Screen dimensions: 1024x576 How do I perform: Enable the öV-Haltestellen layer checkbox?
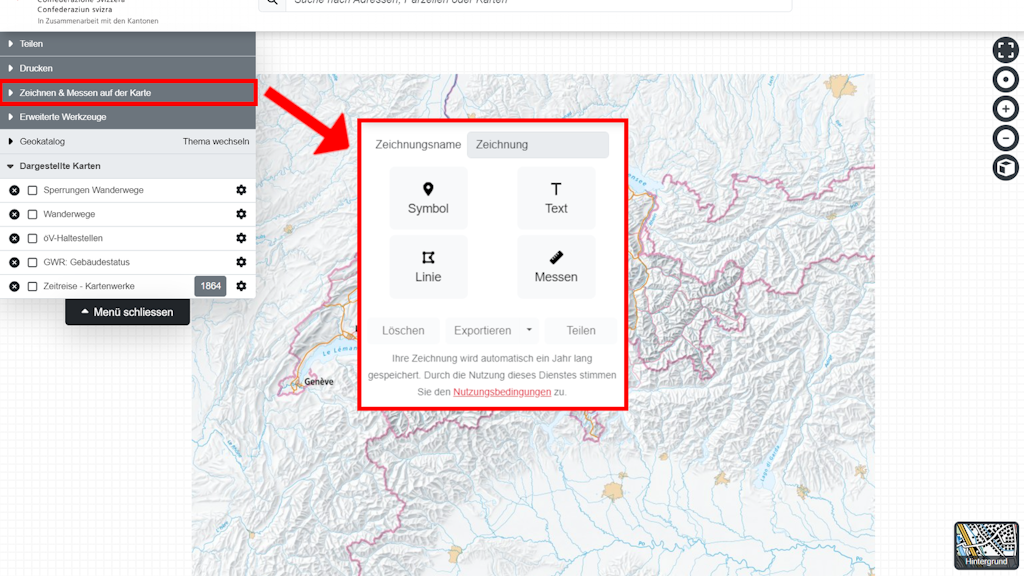pos(33,238)
